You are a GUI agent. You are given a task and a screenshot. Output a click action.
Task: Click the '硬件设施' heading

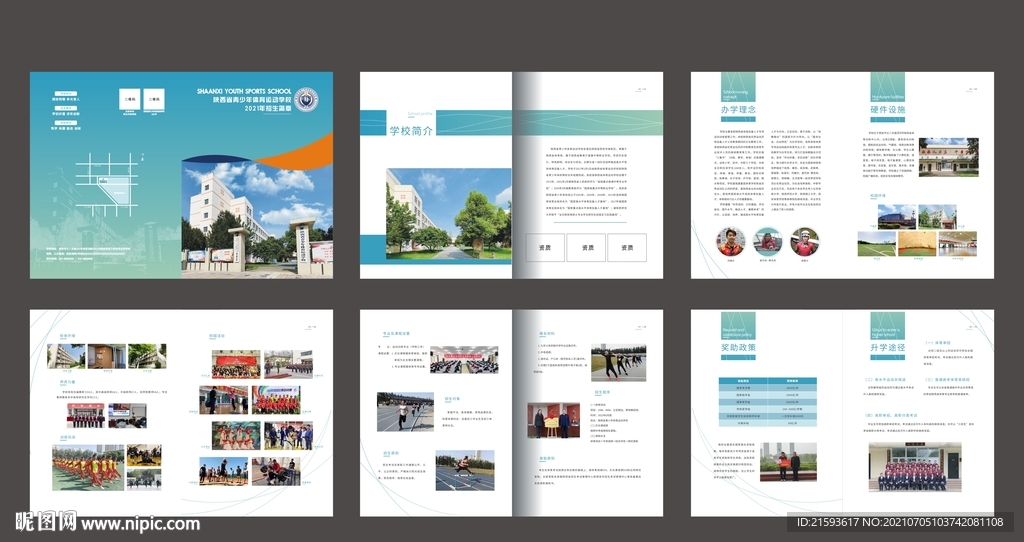point(888,110)
